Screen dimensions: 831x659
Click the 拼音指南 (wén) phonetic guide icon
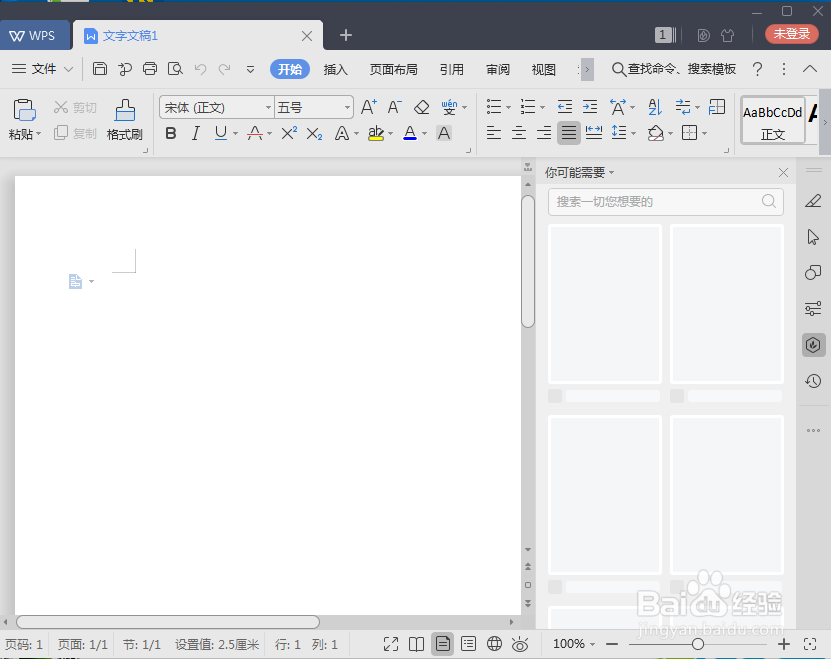449,106
